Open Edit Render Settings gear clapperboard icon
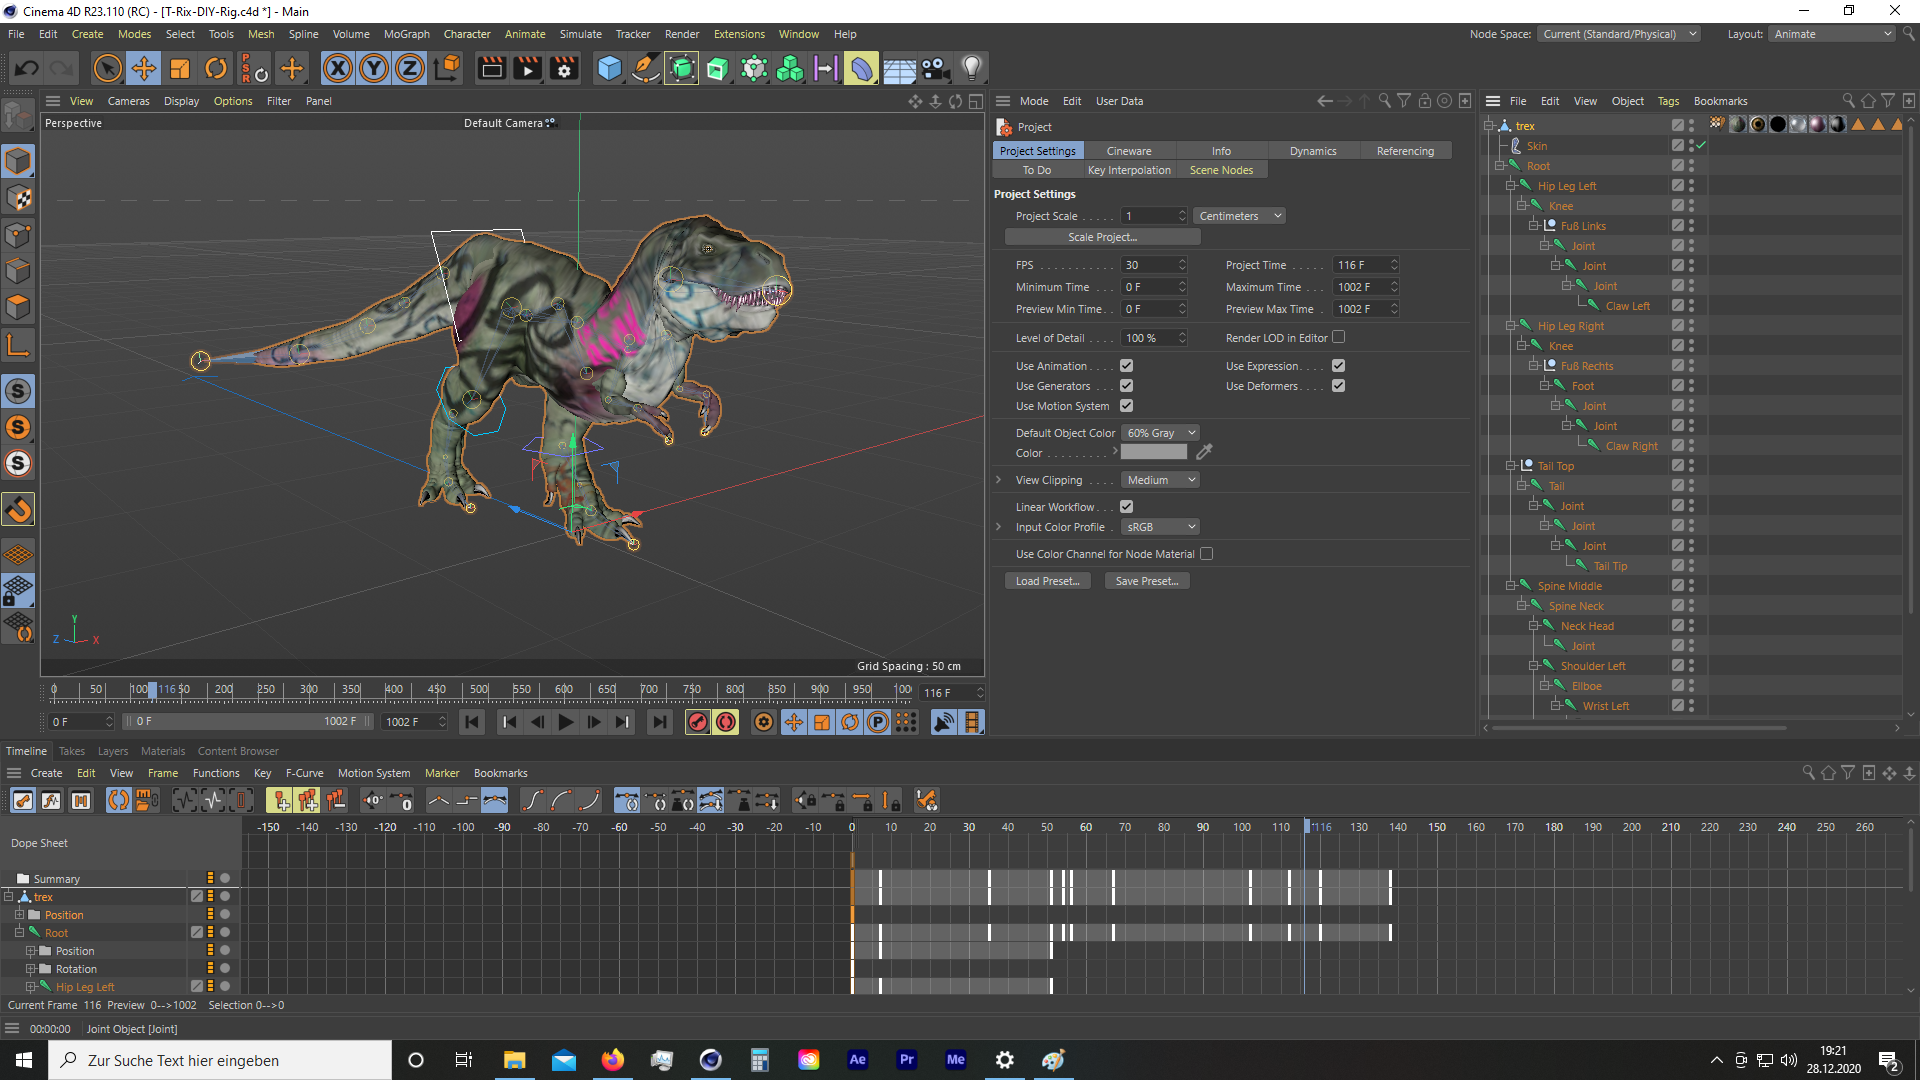 (565, 69)
